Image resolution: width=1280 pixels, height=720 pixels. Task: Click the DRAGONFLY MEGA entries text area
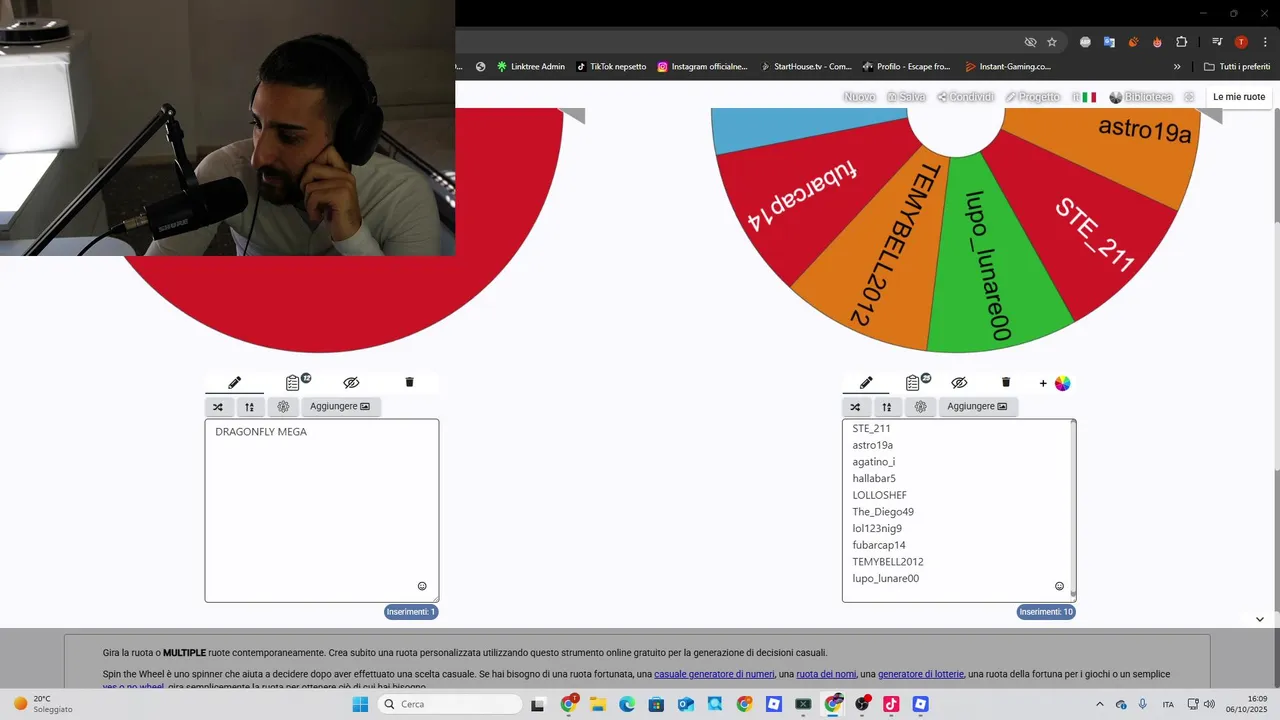click(322, 510)
